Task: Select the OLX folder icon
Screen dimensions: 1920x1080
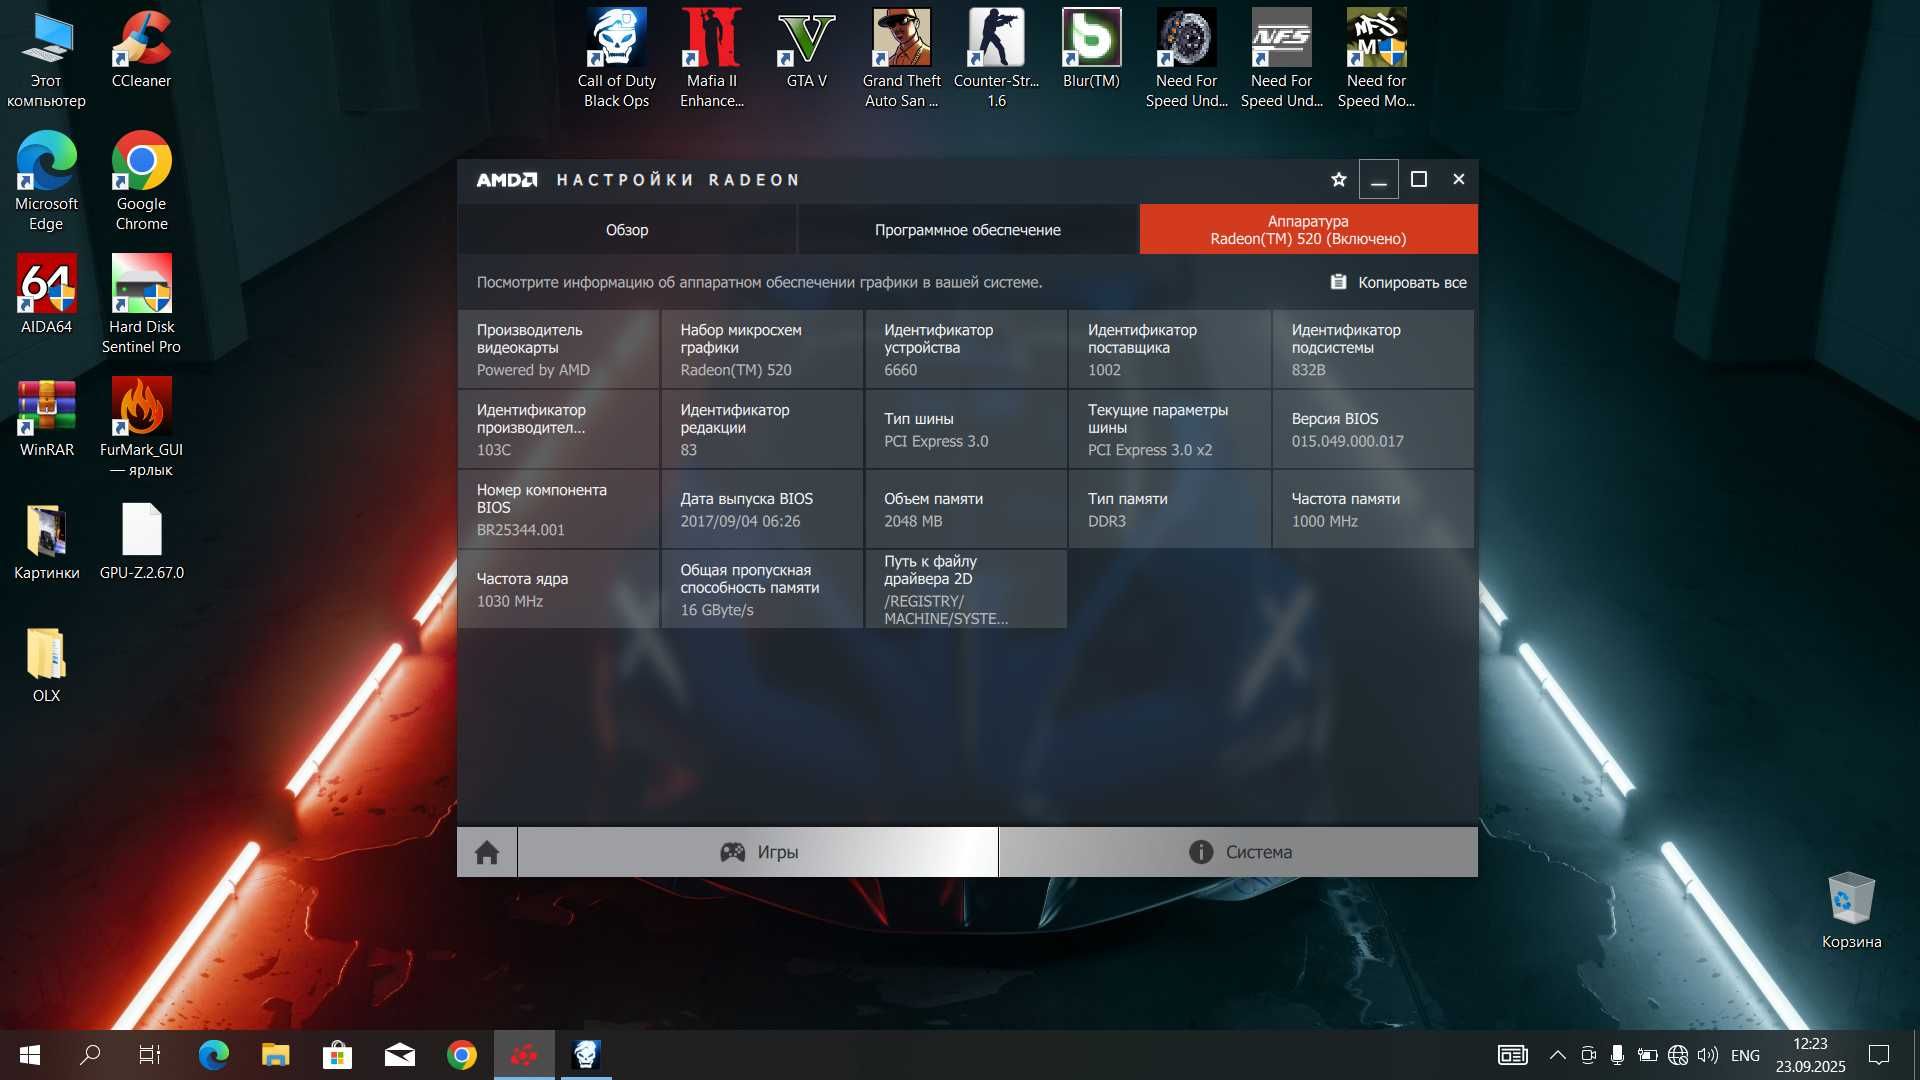Action: click(46, 665)
